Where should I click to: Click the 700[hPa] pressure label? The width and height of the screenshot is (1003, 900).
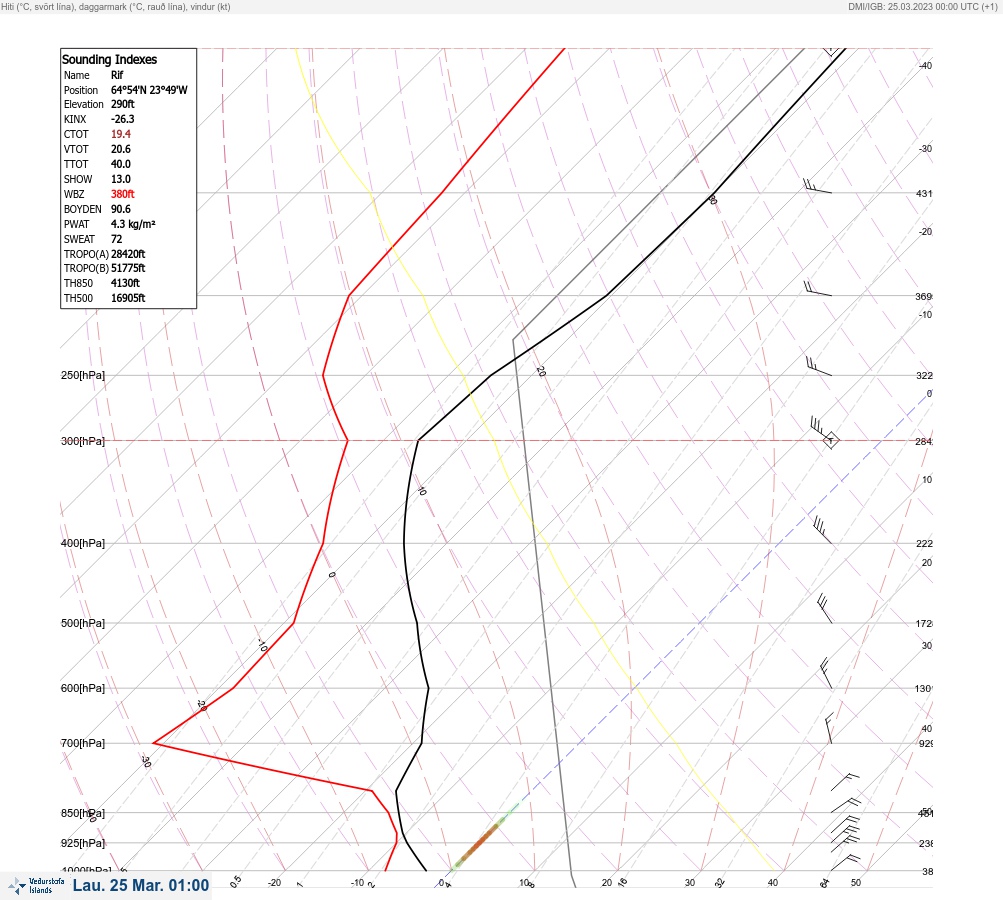[83, 743]
